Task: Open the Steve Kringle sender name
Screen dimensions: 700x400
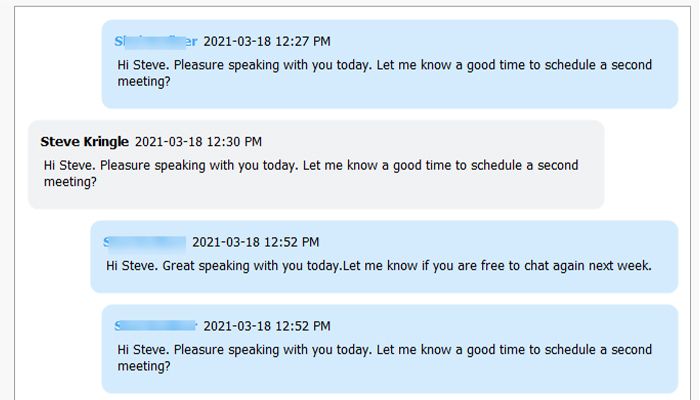Action: tap(86, 142)
